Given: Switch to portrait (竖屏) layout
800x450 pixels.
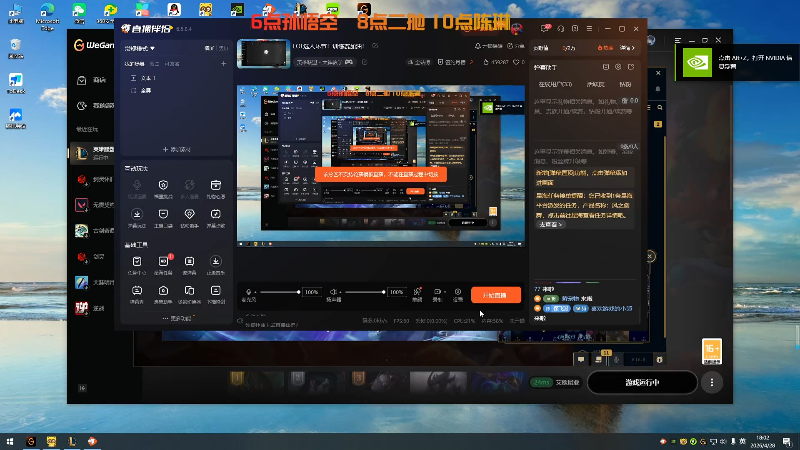Looking at the screenshot, I should [x=223, y=48].
